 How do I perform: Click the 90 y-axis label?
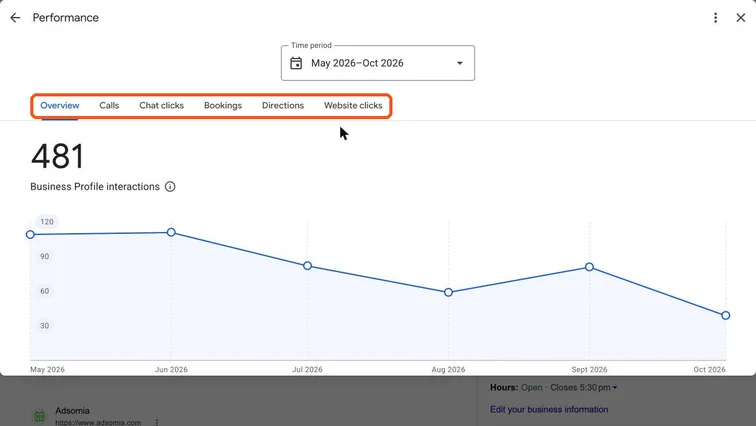point(45,256)
